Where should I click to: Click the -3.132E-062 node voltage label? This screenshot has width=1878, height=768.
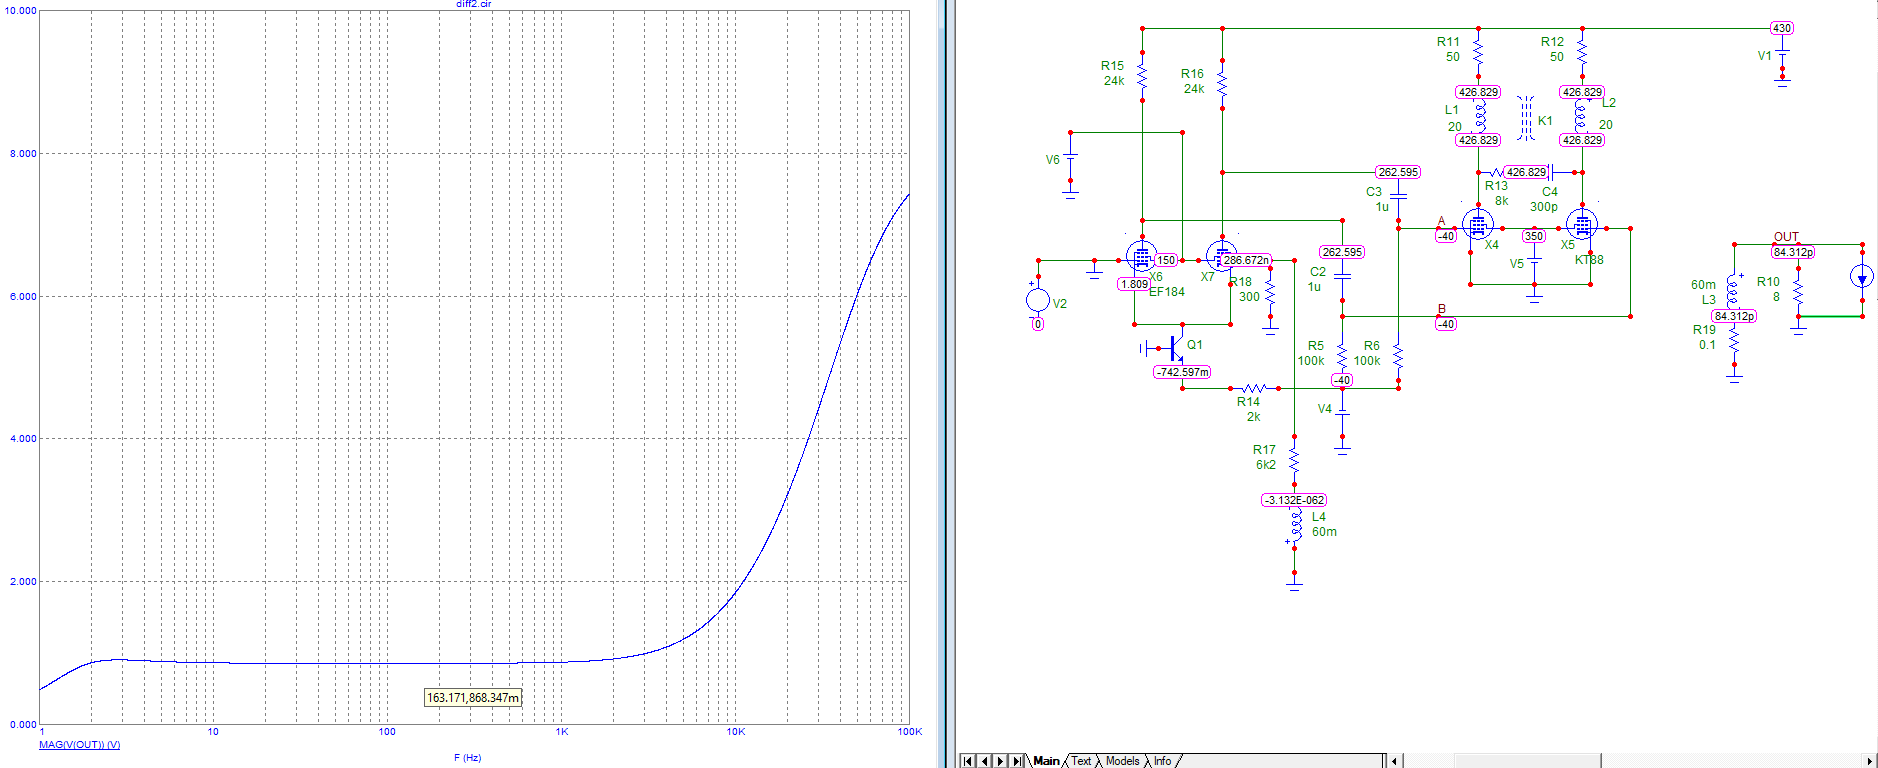[x=1294, y=500]
